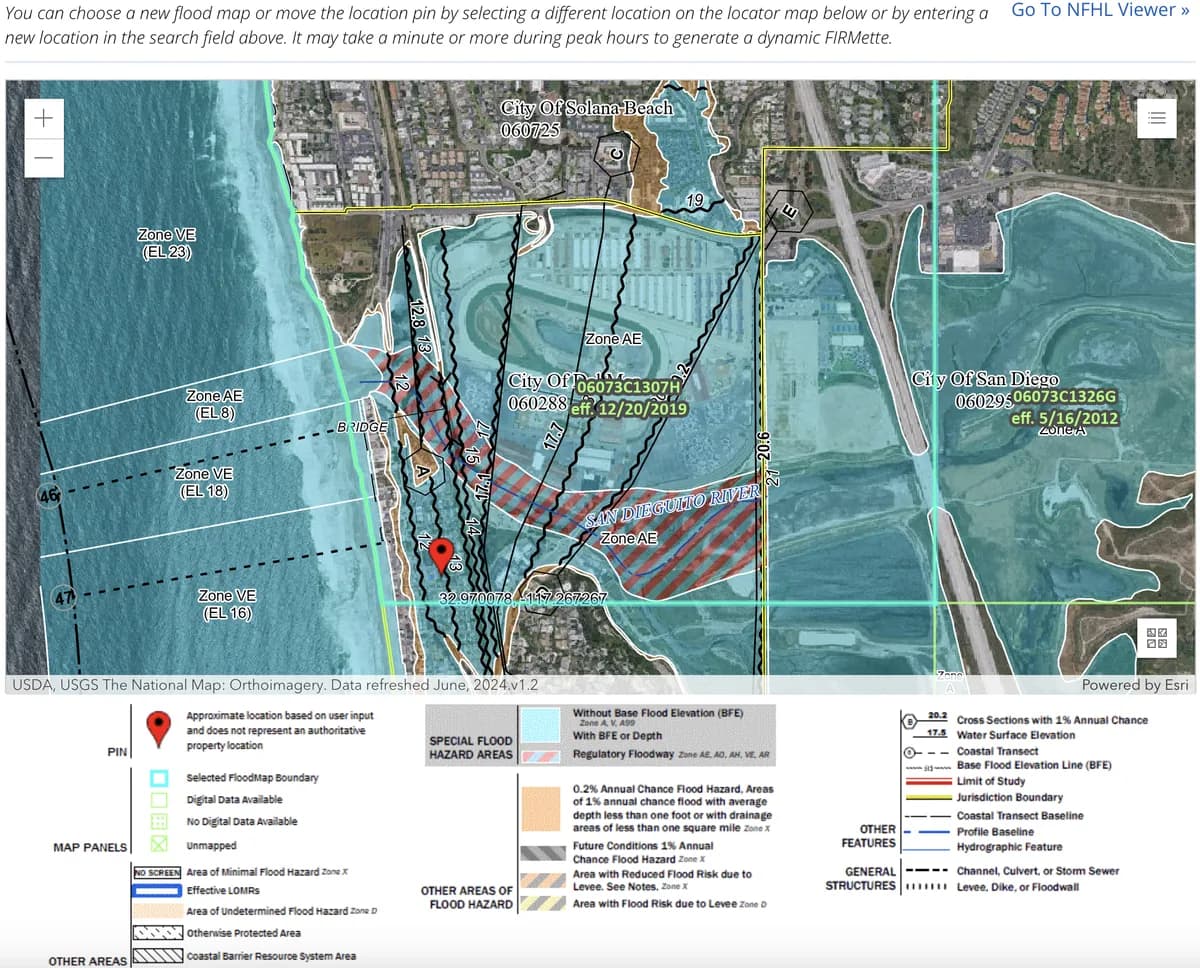
Task: Open the legend list button on map
Action: 1156,117
